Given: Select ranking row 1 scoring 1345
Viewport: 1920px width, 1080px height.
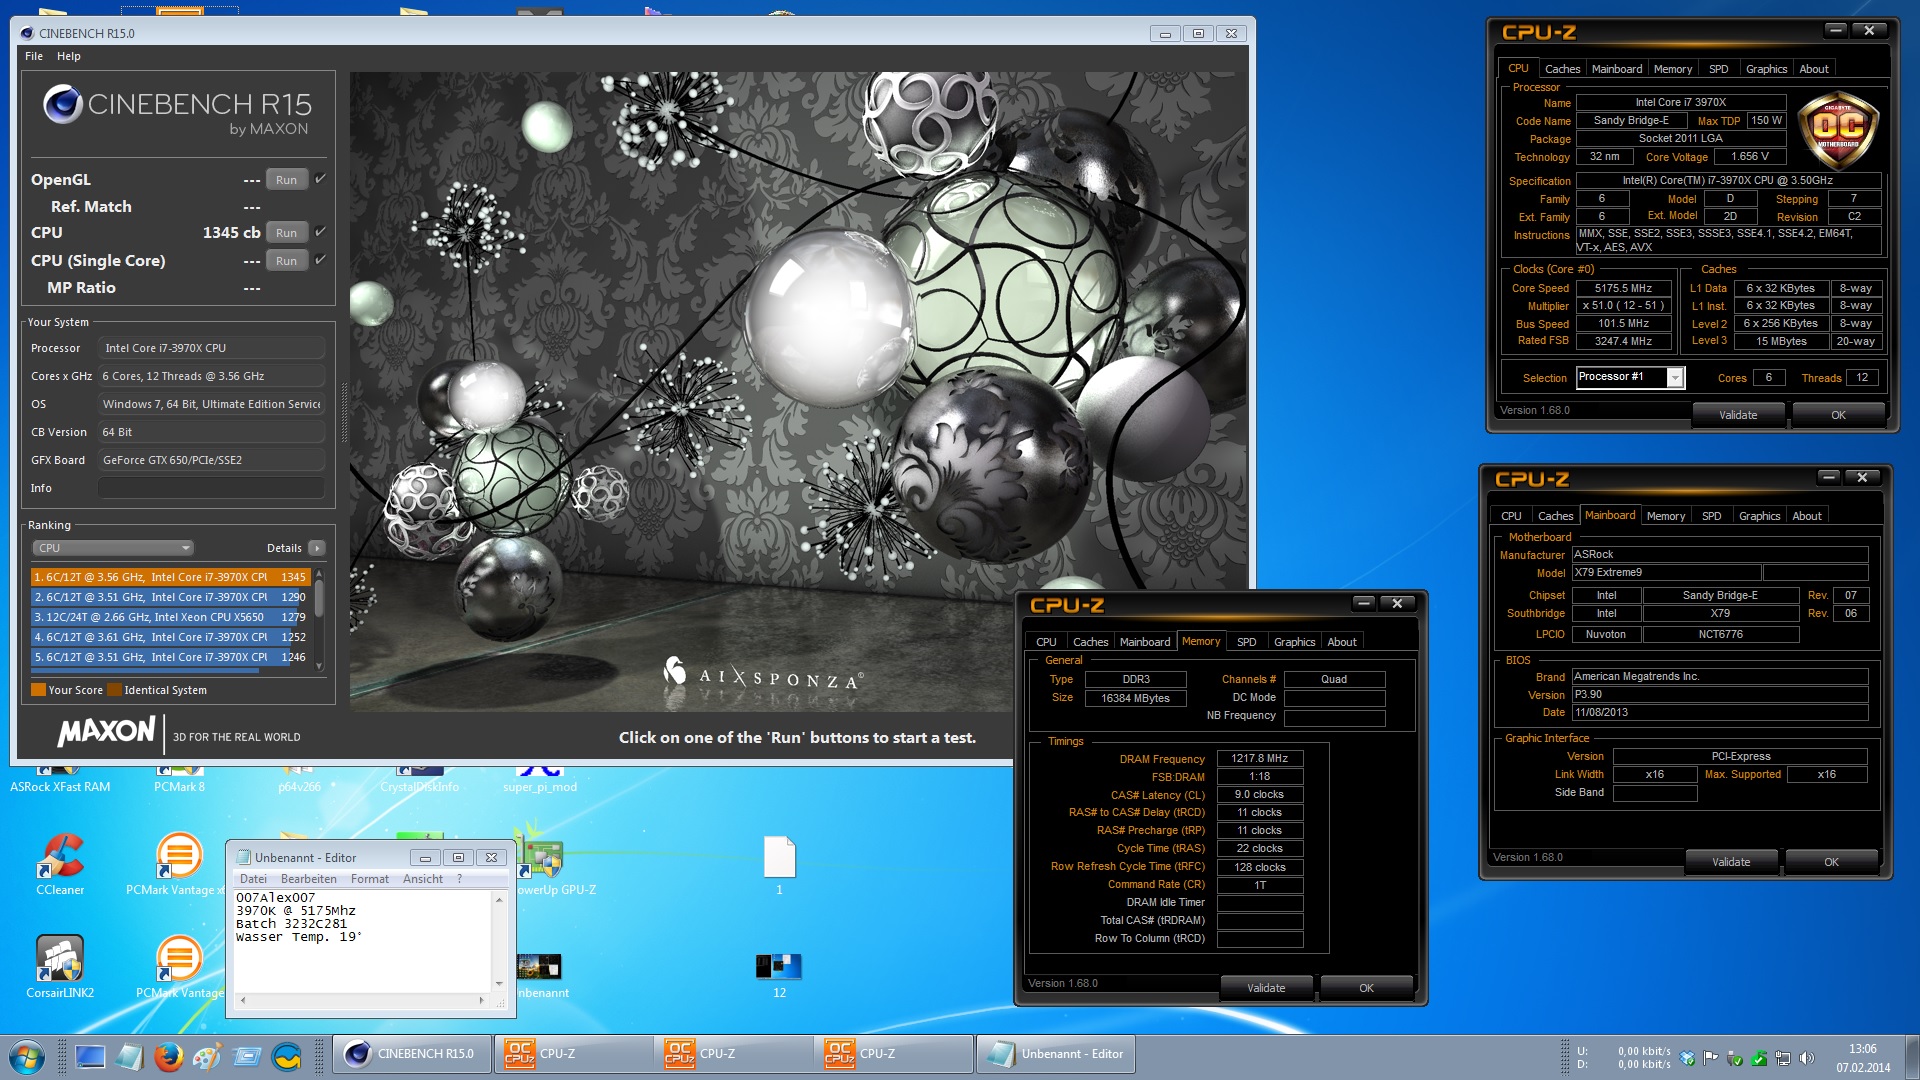Looking at the screenshot, I should point(170,577).
